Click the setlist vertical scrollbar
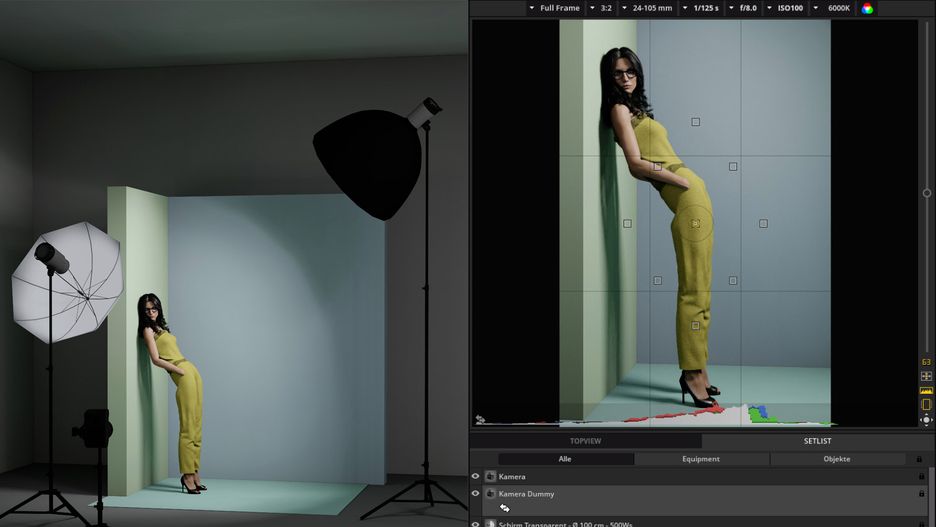Viewport: 936px width, 527px height. 930,498
